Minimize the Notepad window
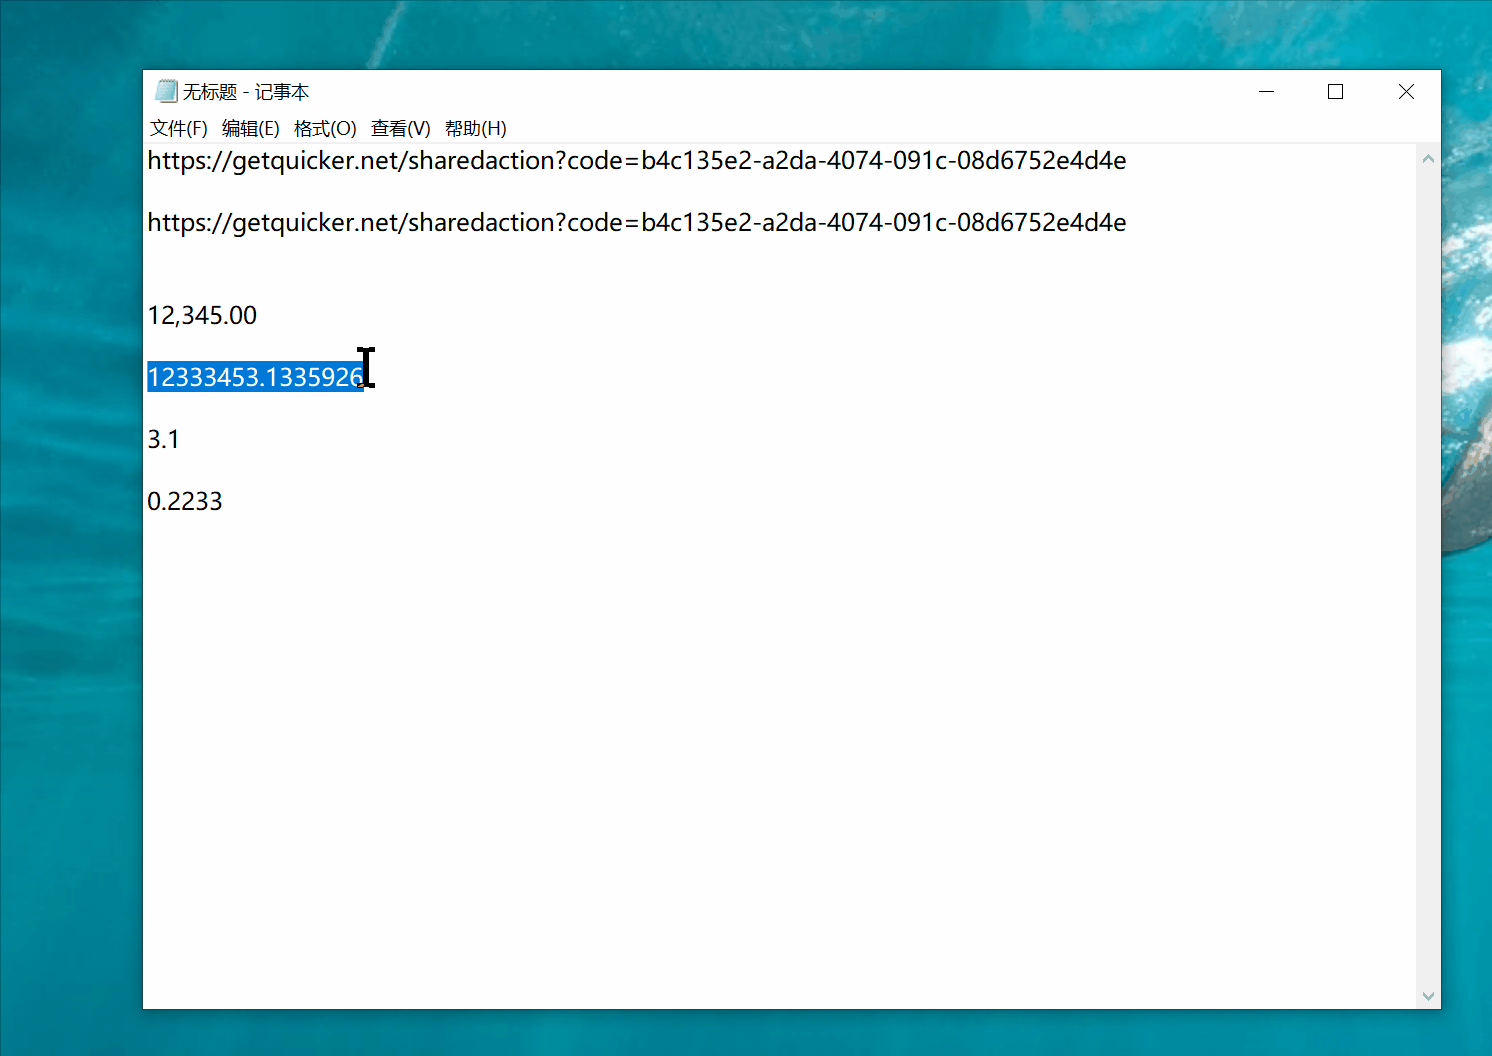Screen dimensions: 1492x1056 tap(1266, 91)
